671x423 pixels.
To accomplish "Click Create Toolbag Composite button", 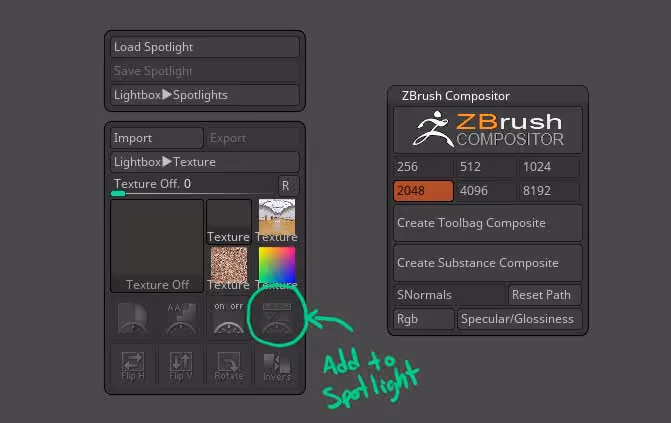I will pos(488,223).
